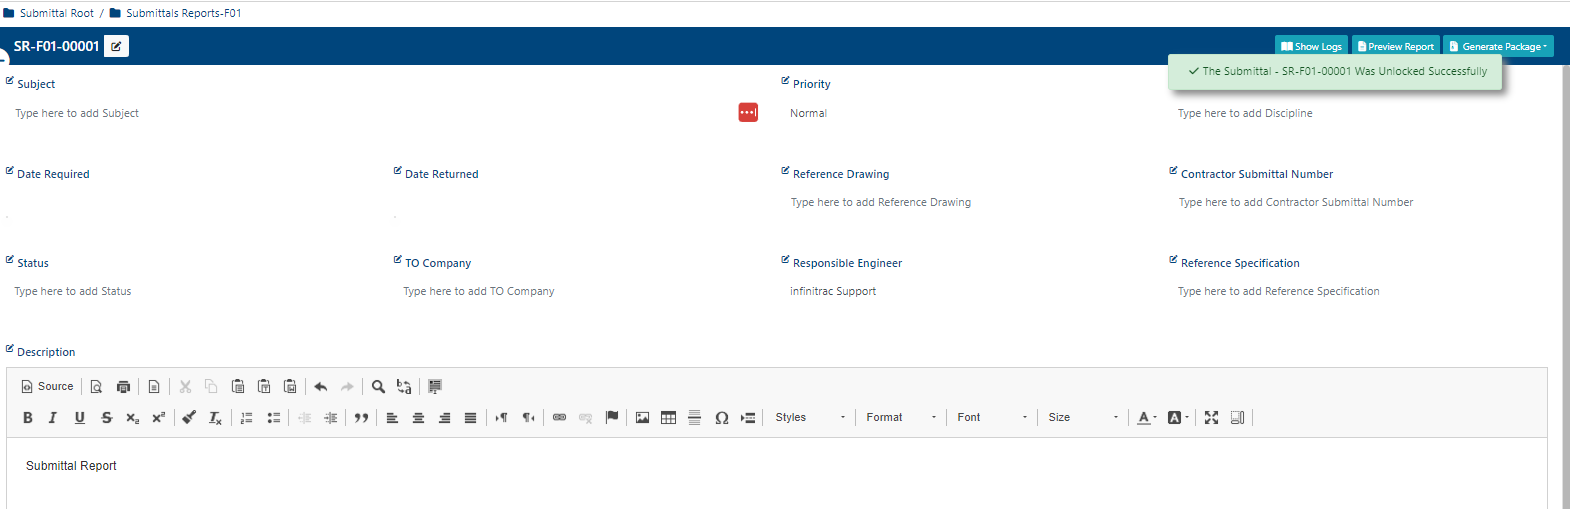The image size is (1570, 509).
Task: Set text direction left to right
Action: 501,418
